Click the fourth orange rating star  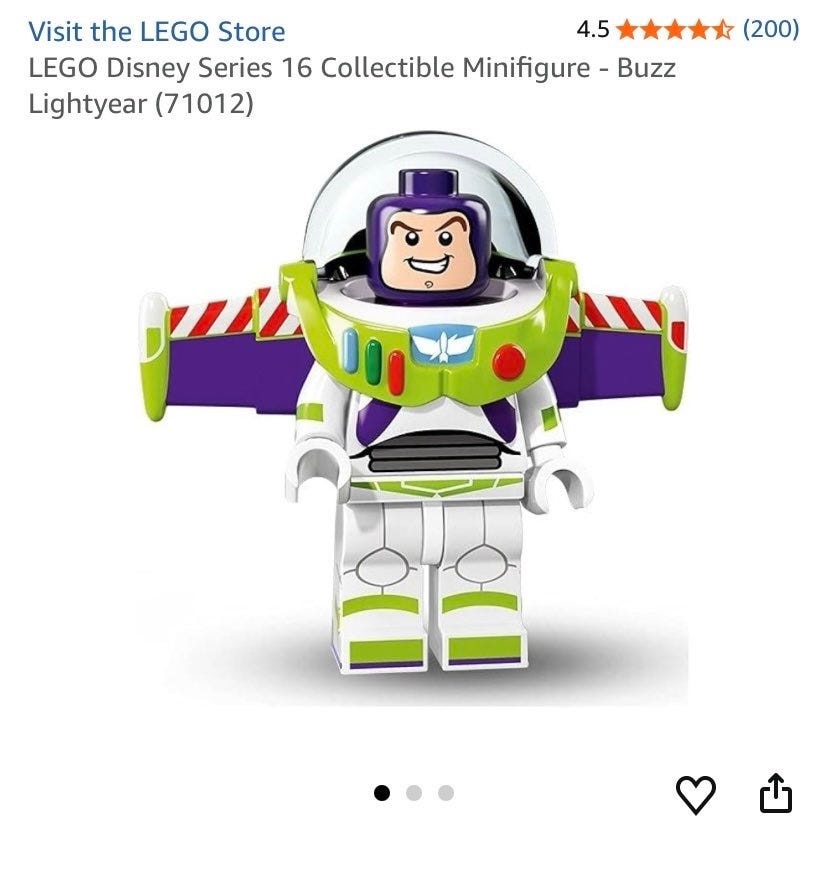coord(698,29)
